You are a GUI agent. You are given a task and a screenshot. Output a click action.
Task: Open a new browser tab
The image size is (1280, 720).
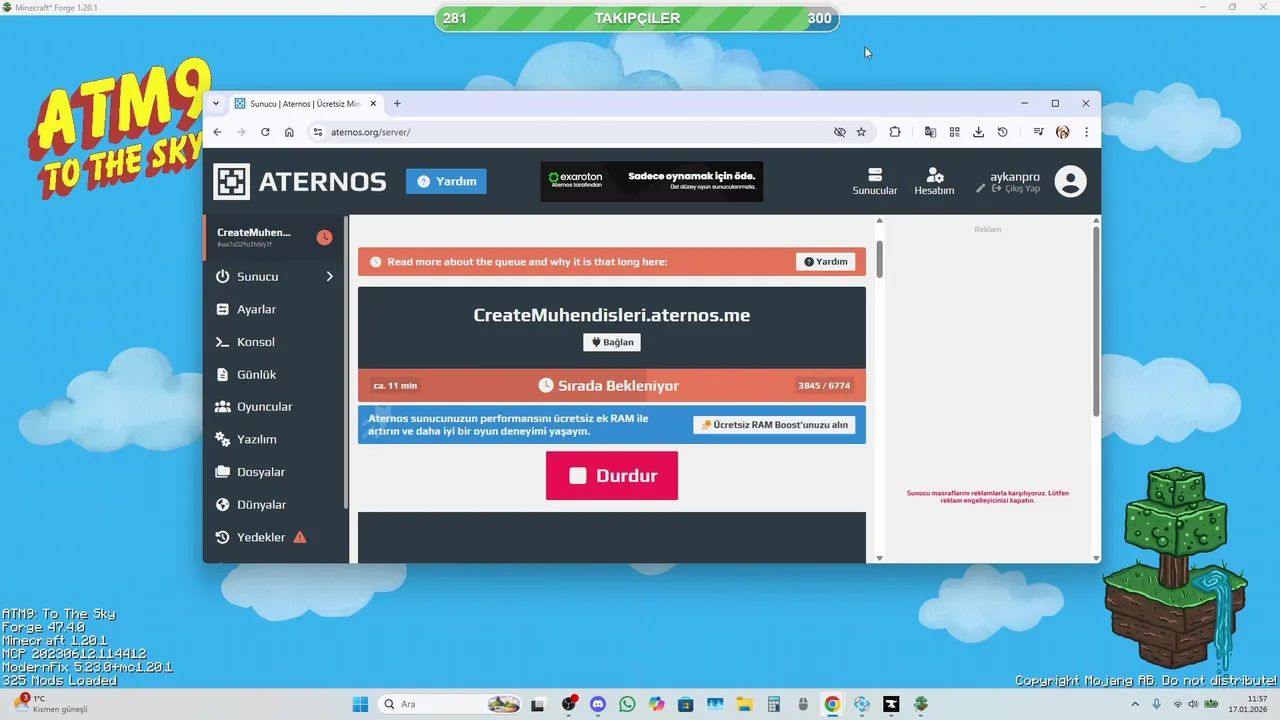coord(397,103)
